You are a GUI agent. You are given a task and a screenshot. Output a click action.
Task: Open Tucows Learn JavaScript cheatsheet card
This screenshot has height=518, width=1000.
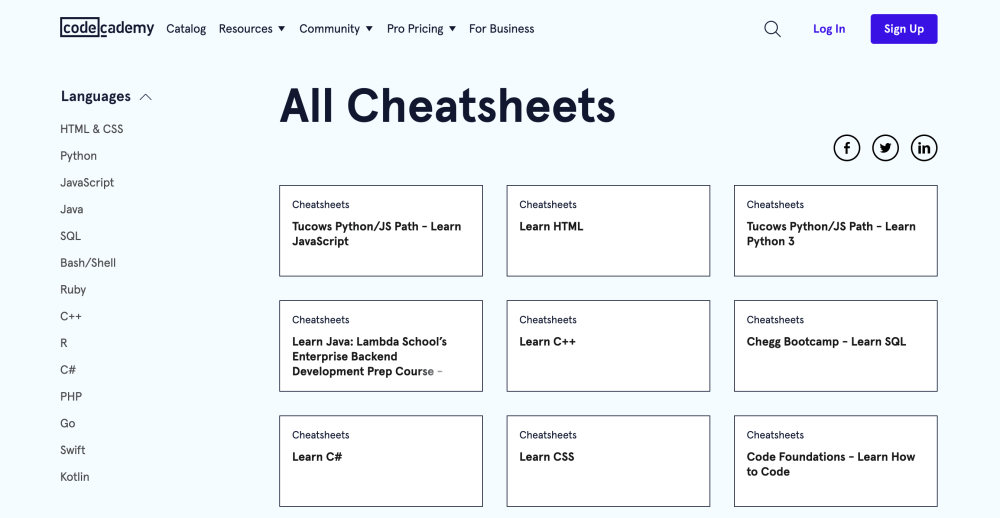(381, 231)
